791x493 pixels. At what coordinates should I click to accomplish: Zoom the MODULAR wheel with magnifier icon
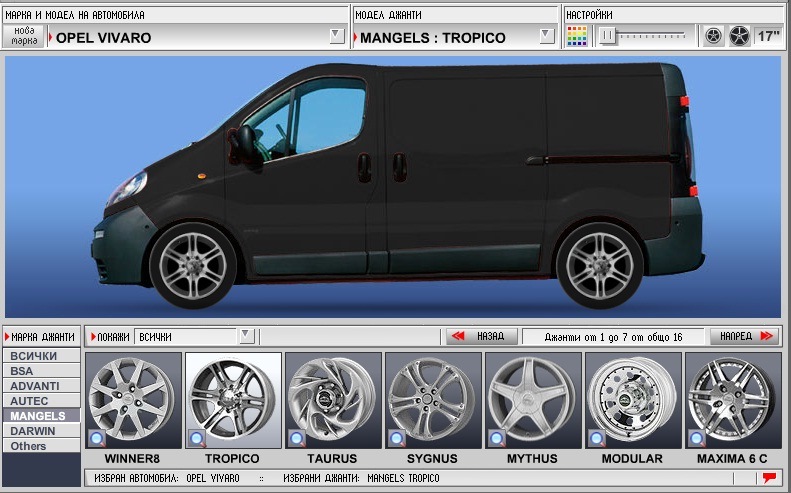(597, 439)
